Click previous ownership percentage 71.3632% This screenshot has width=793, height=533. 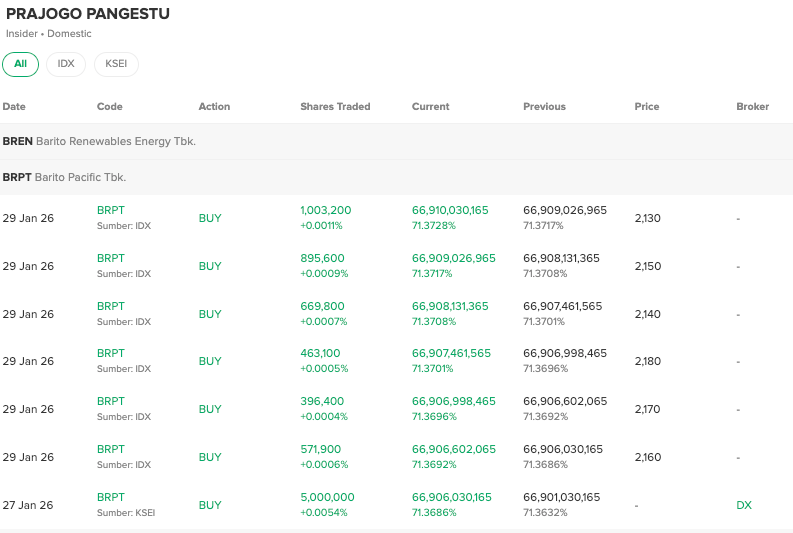(x=545, y=513)
